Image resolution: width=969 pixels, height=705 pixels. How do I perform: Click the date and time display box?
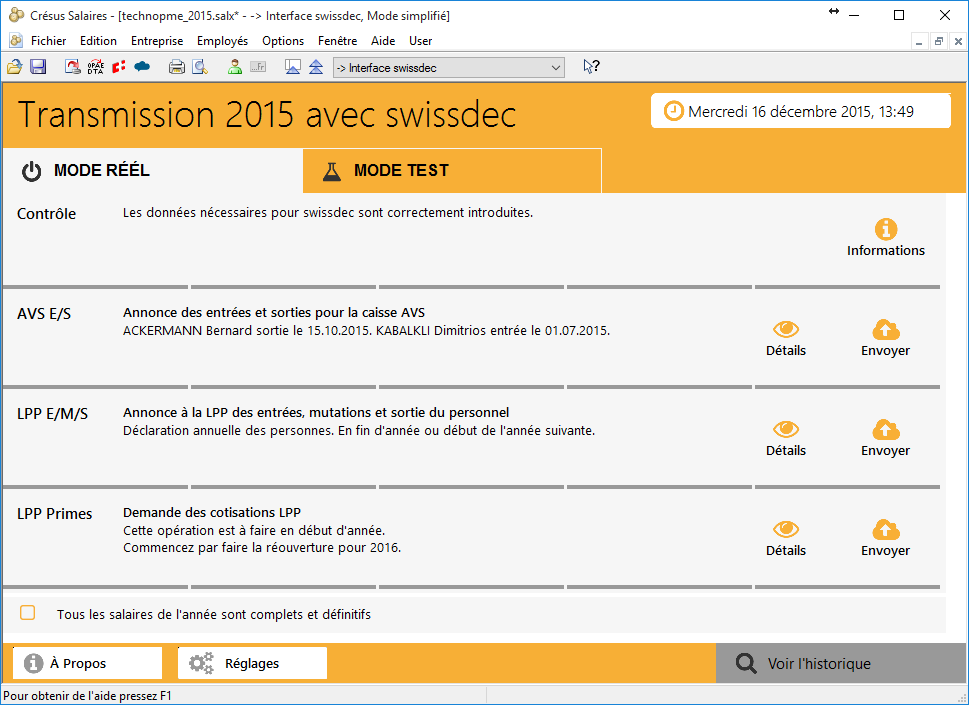(800, 111)
